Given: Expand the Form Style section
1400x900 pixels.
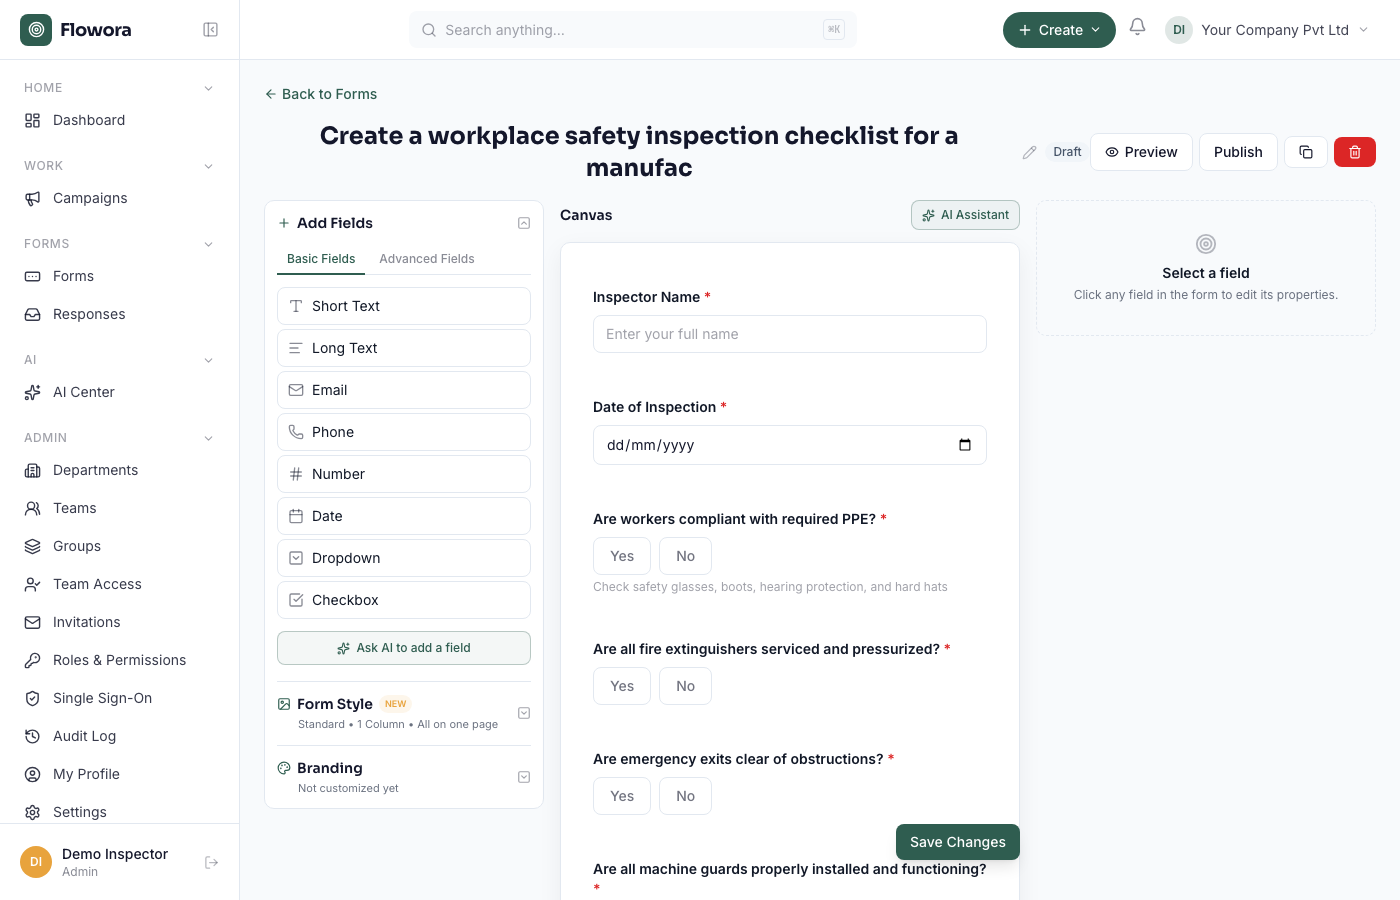Looking at the screenshot, I should [524, 713].
